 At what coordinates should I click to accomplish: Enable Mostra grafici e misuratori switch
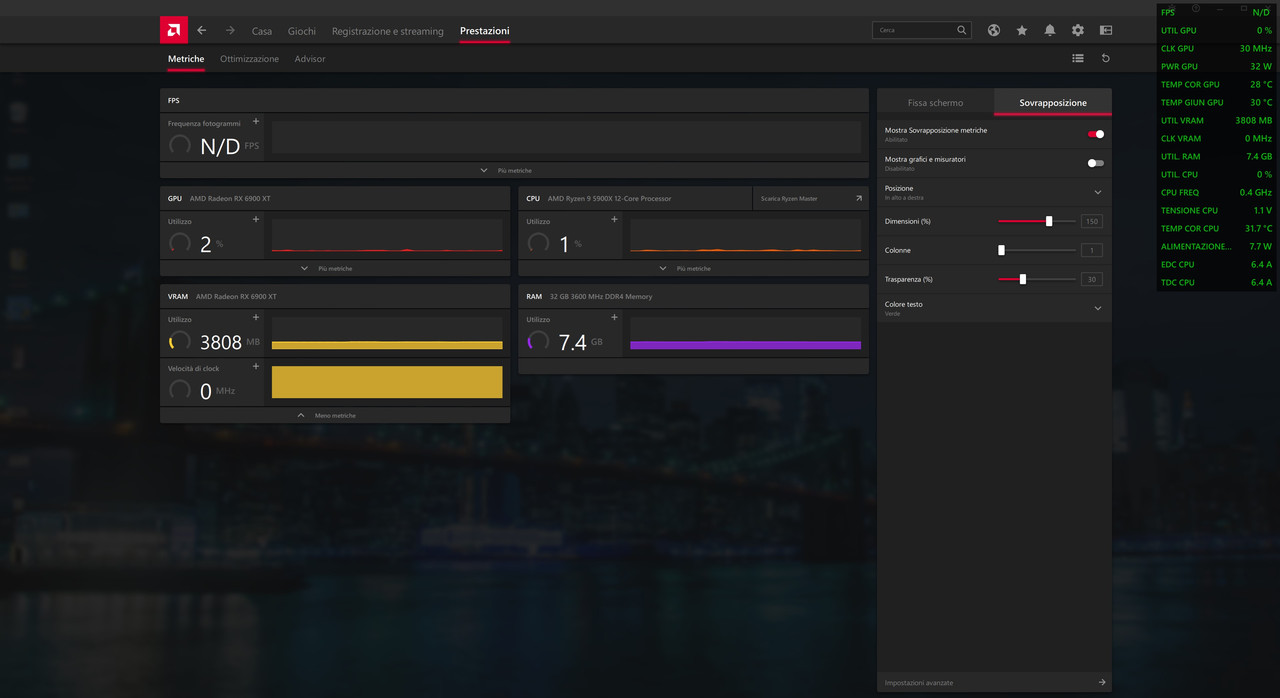1096,163
